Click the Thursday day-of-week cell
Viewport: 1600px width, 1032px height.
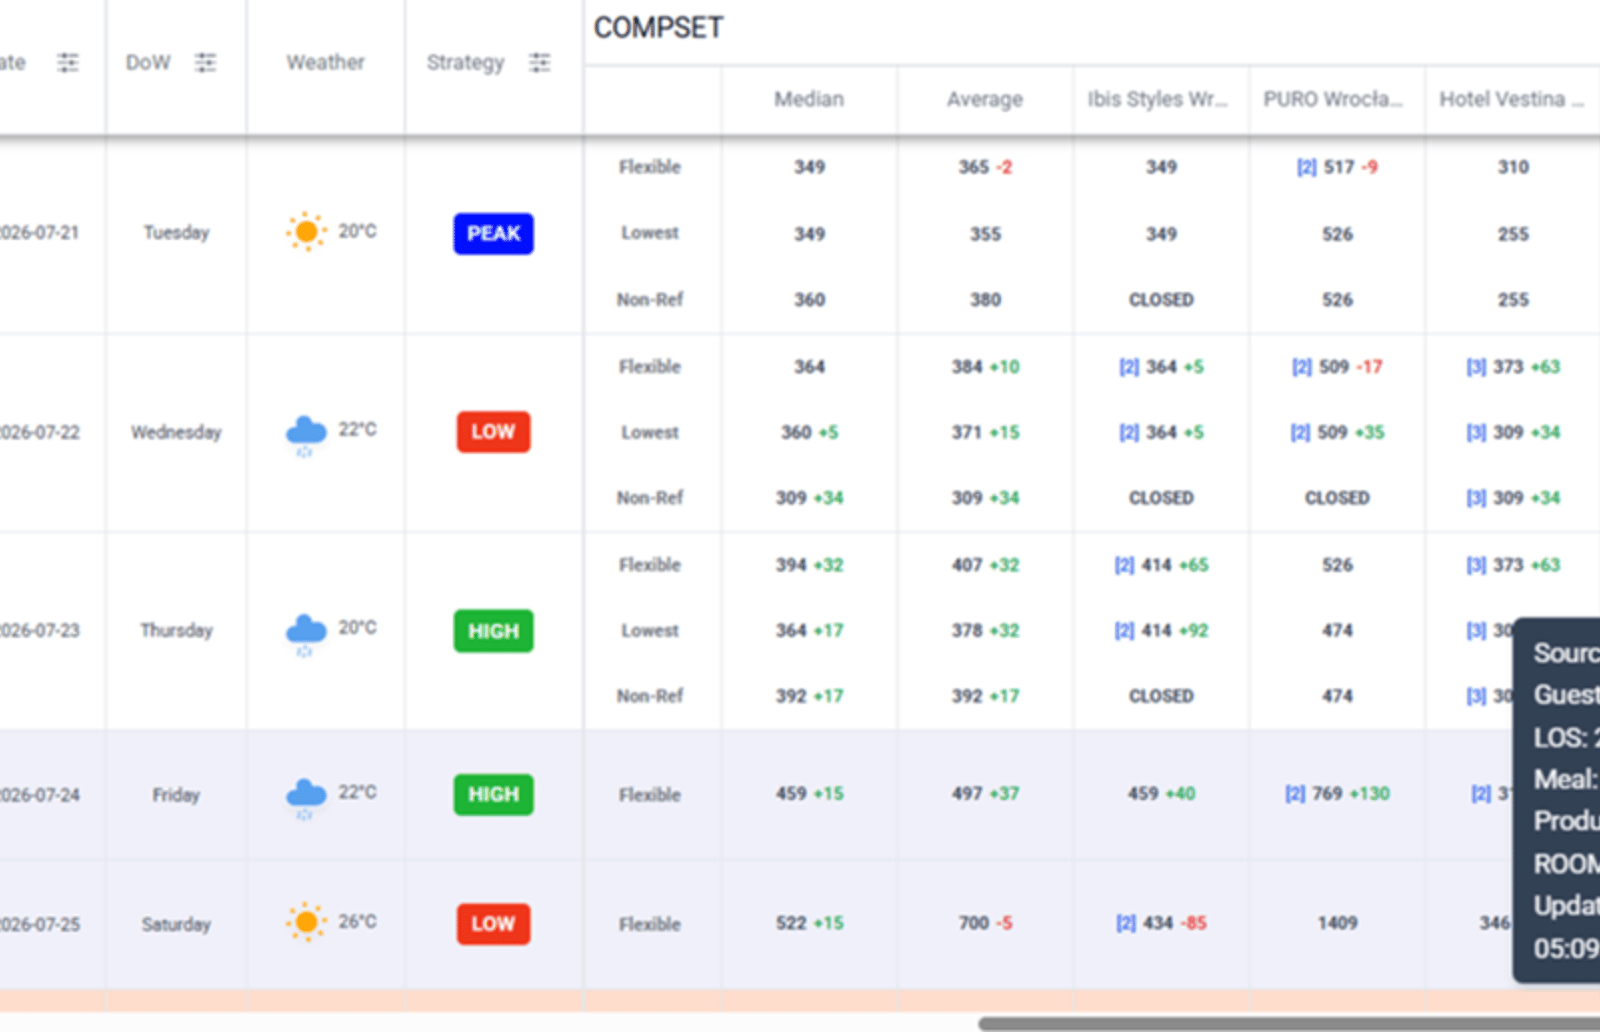(176, 631)
